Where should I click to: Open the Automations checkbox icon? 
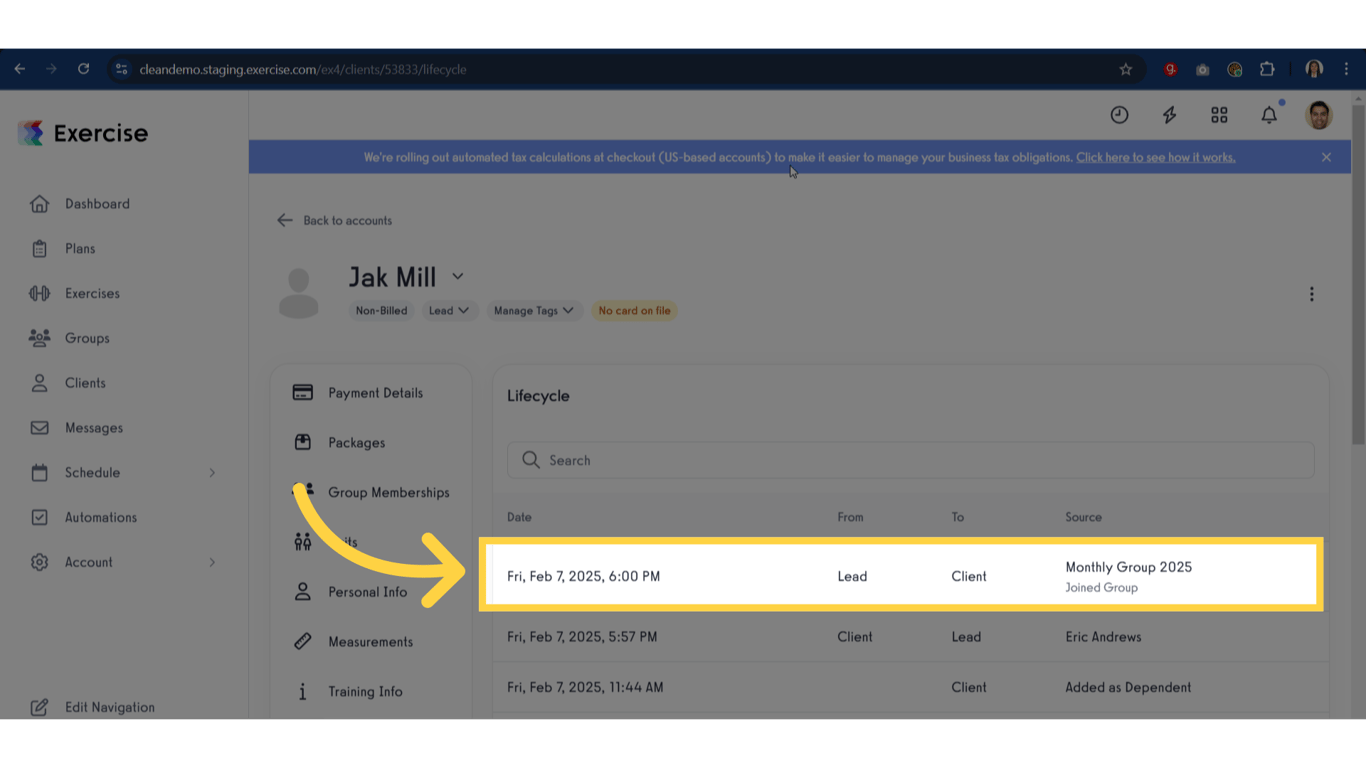39,518
